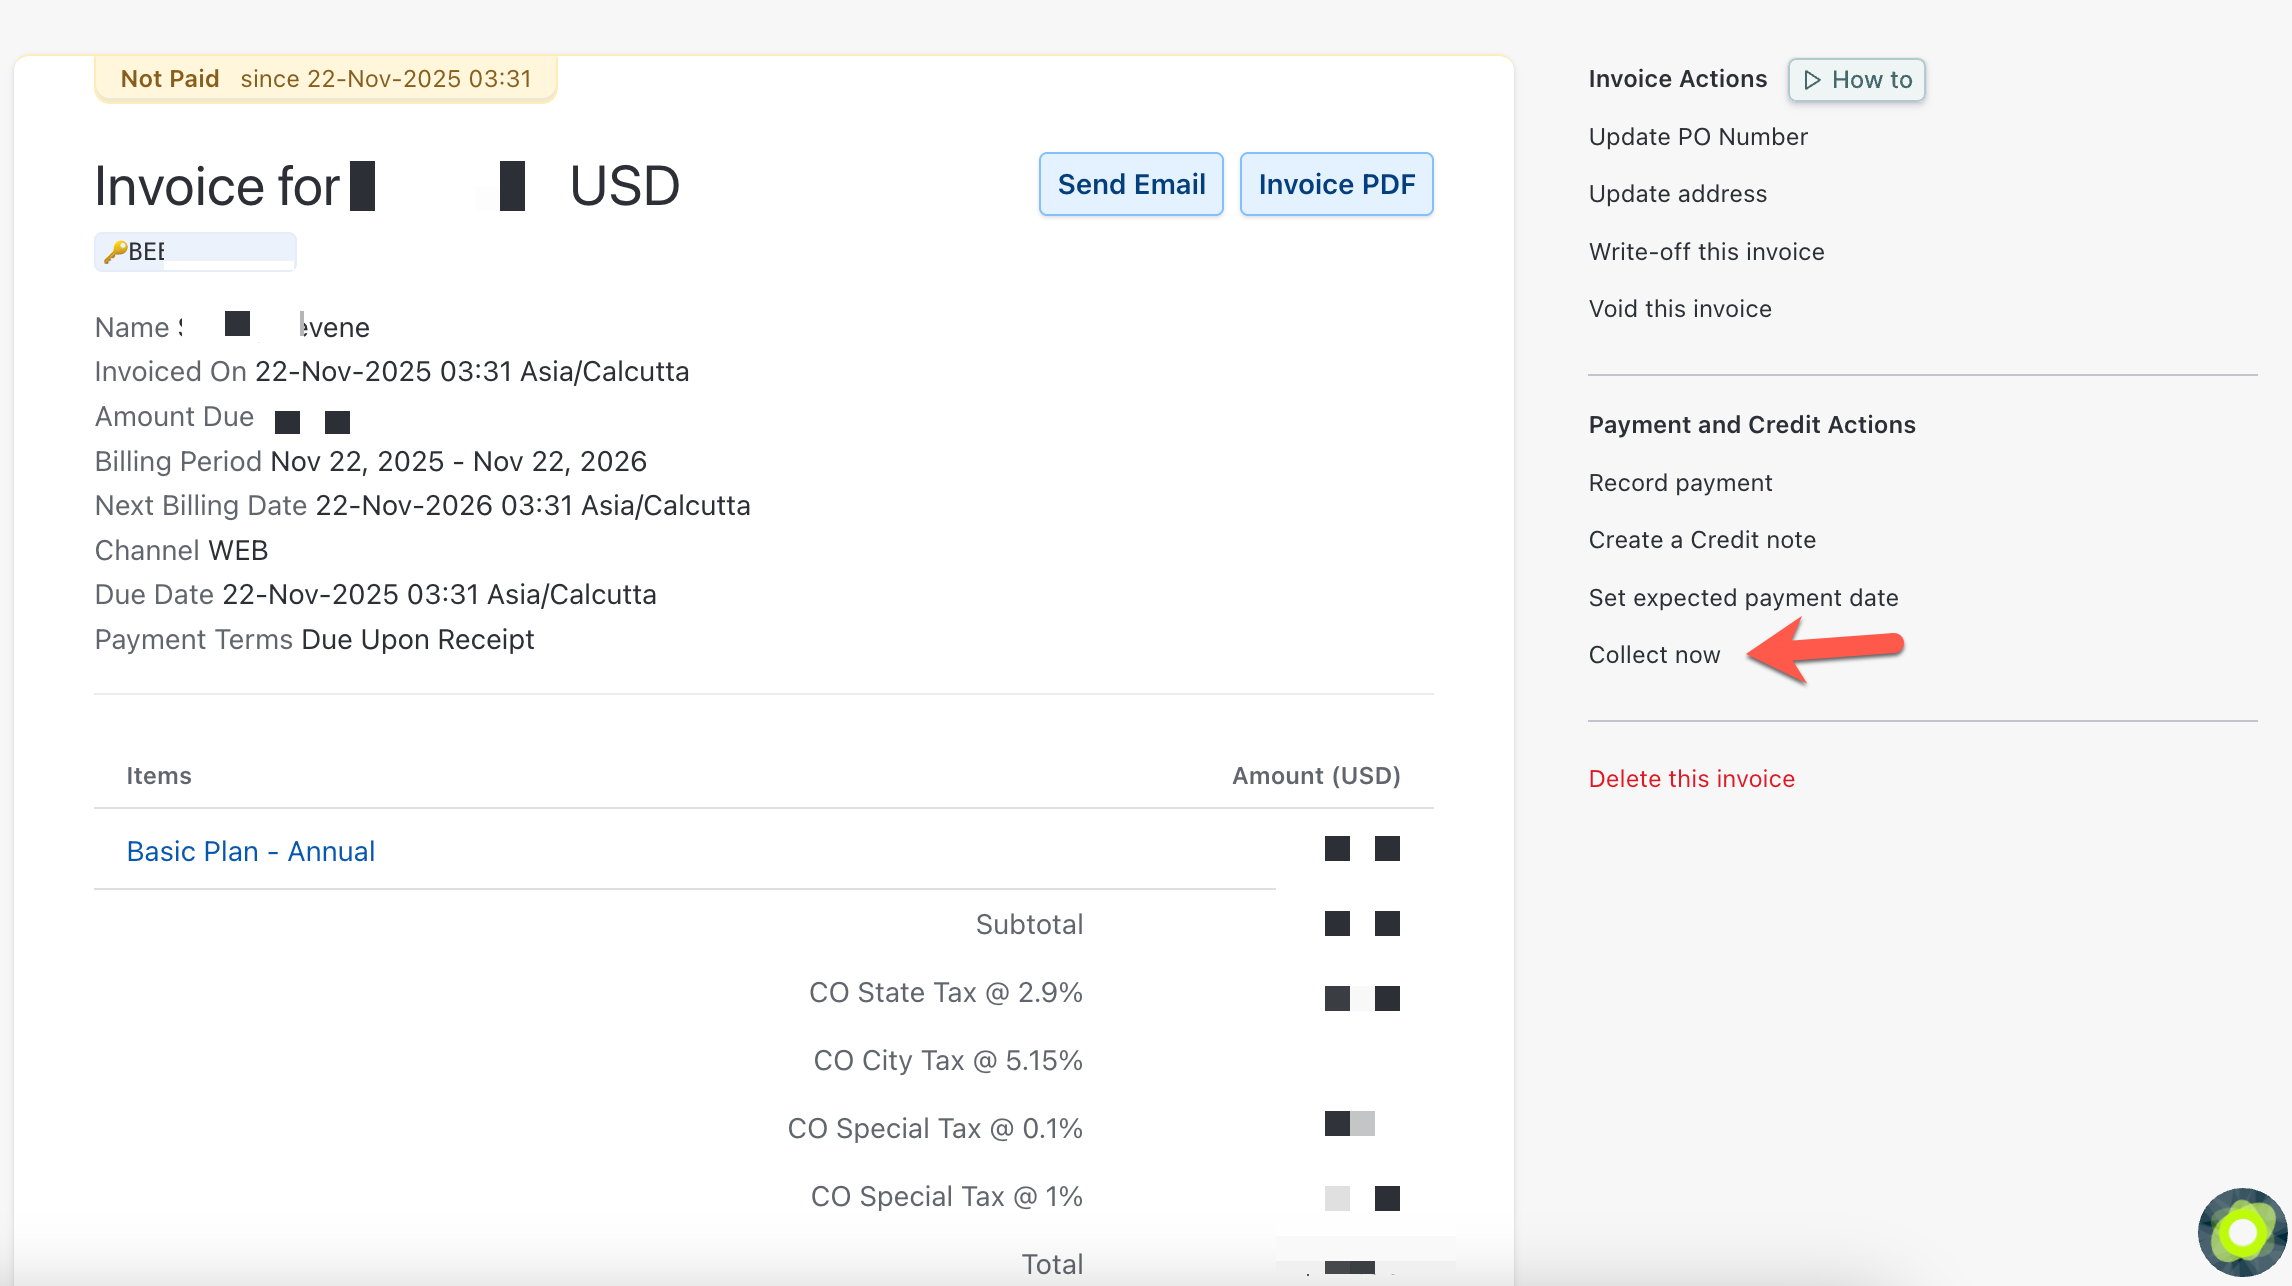
Task: Open the green chat widget icon
Action: tap(2242, 1232)
